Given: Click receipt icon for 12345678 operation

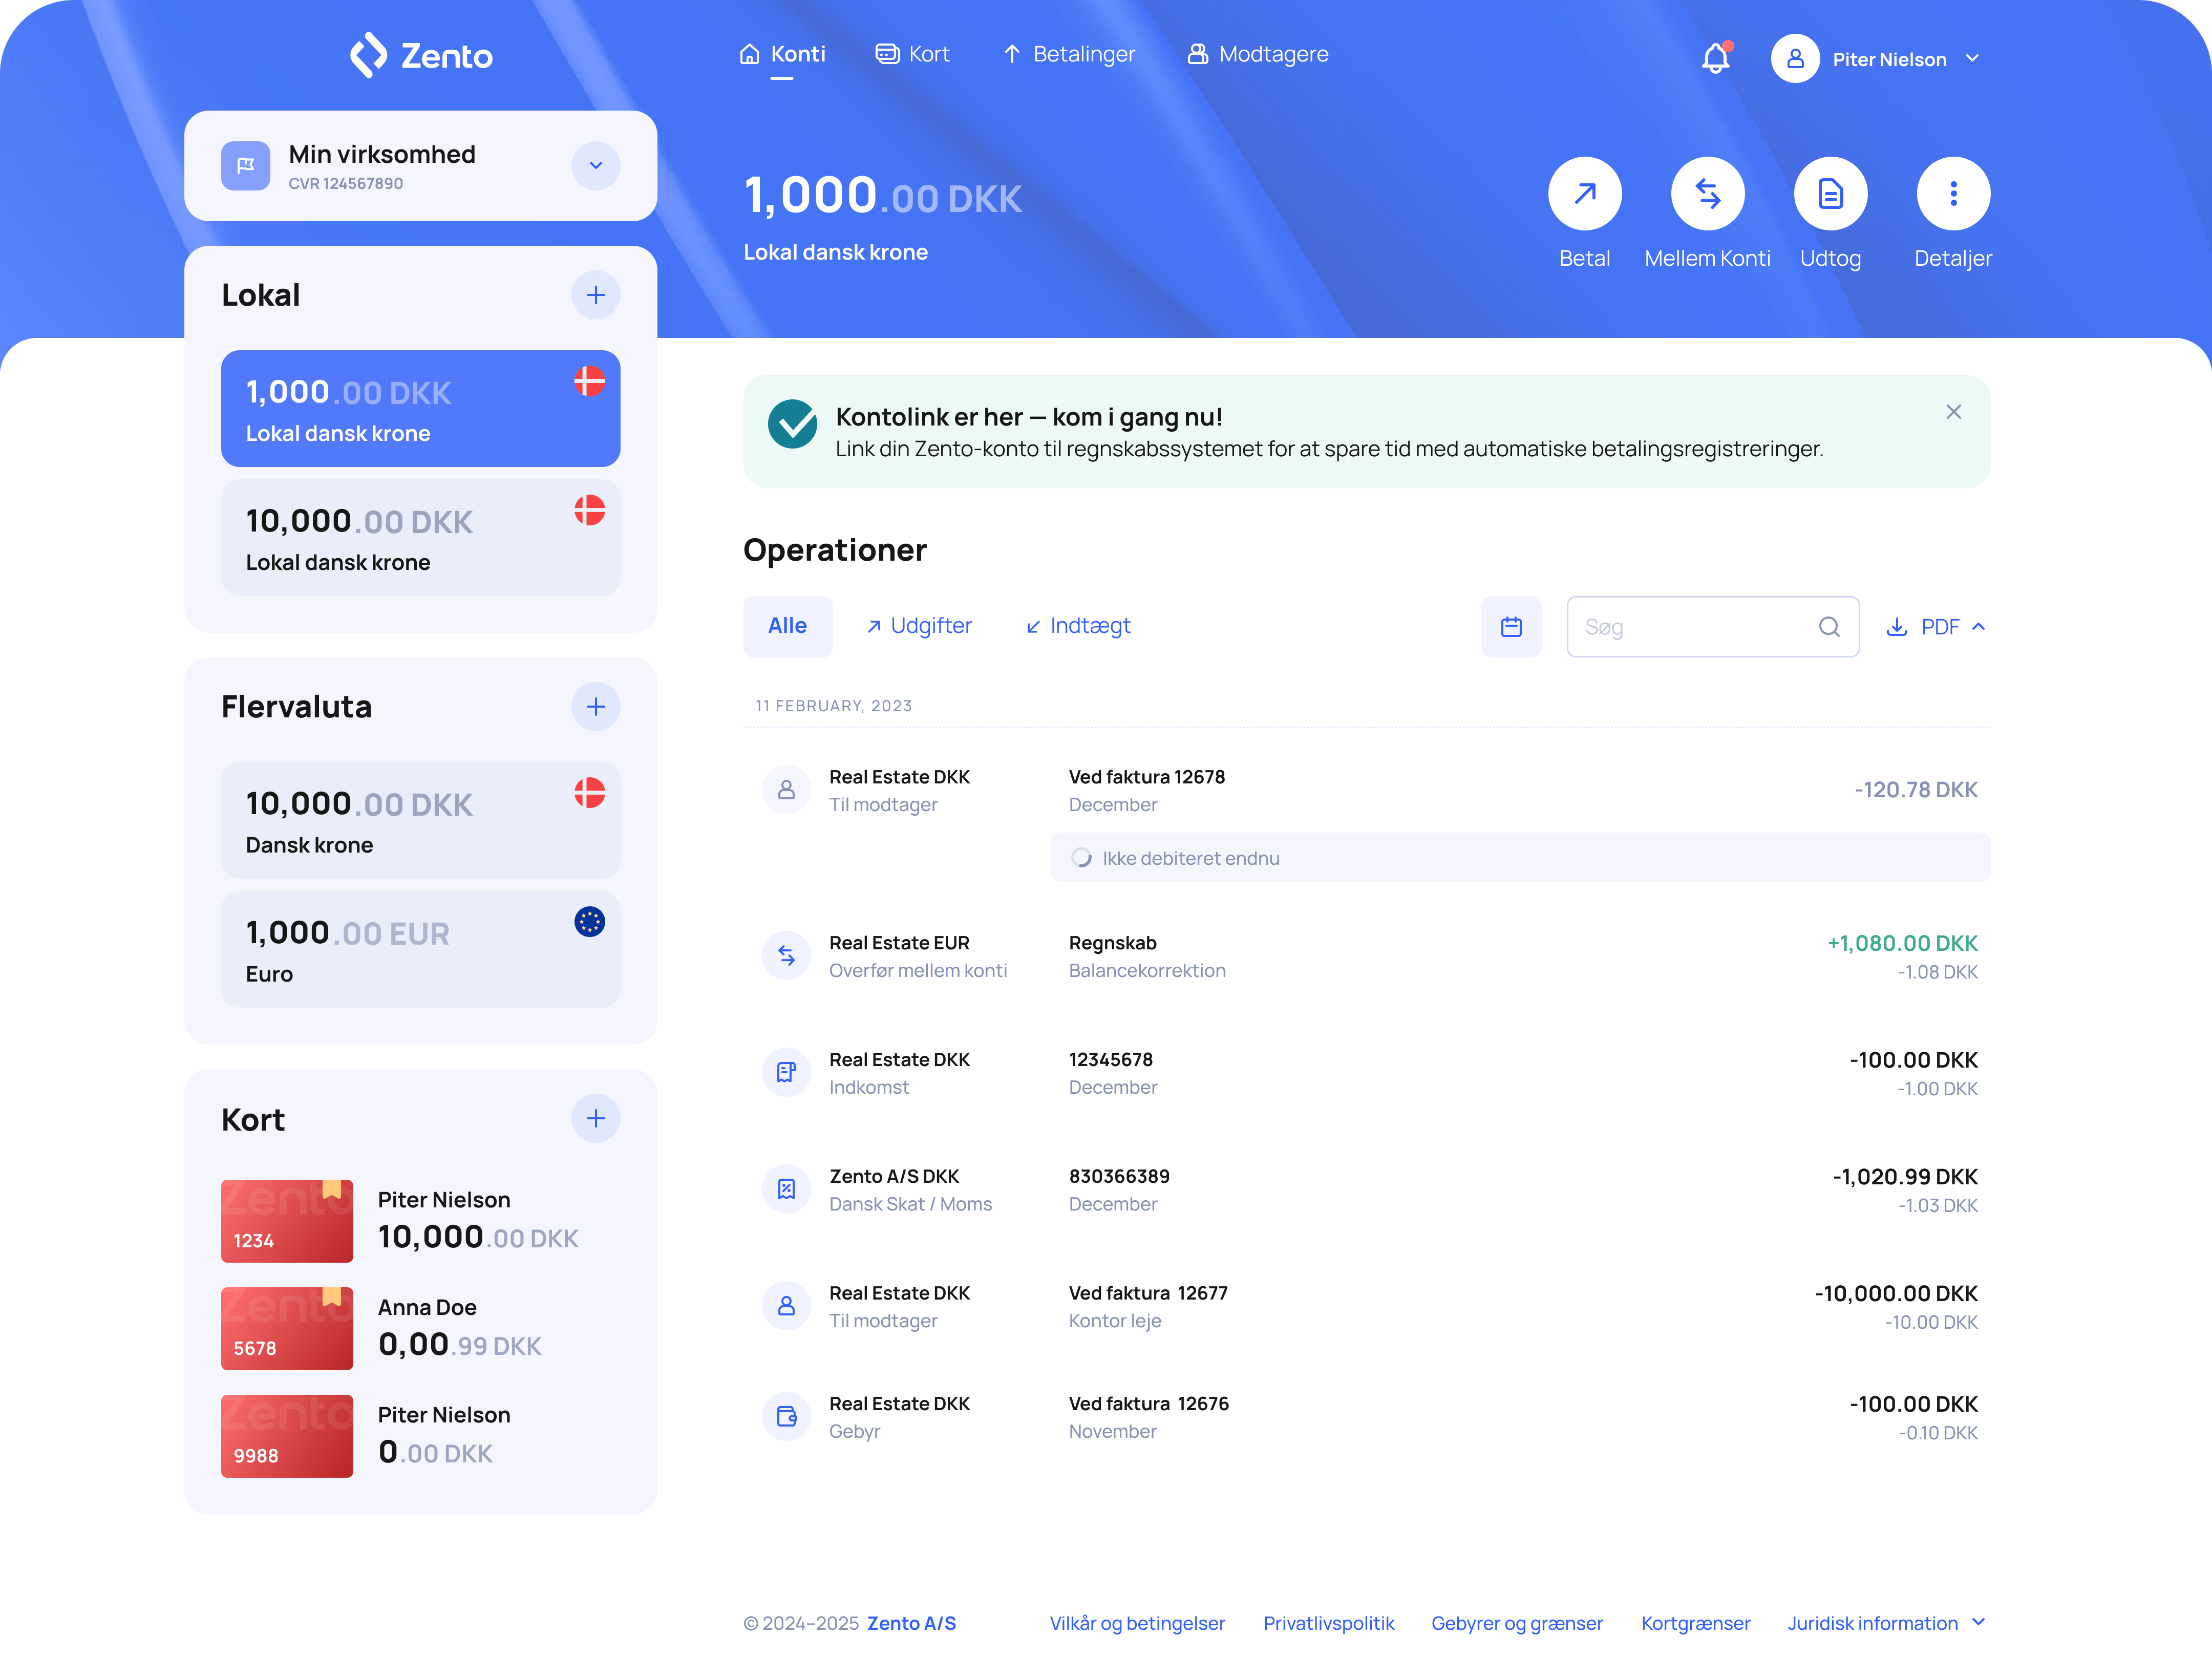Looking at the screenshot, I should 786,1072.
